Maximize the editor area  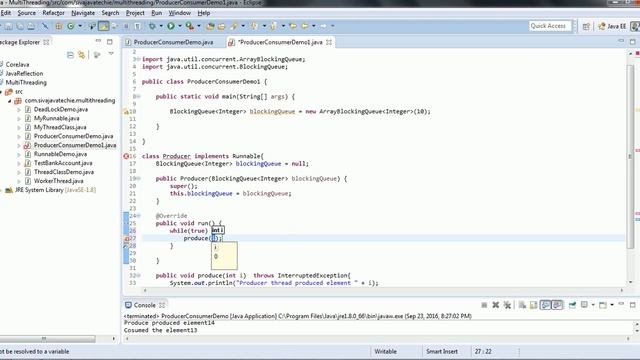point(633,42)
